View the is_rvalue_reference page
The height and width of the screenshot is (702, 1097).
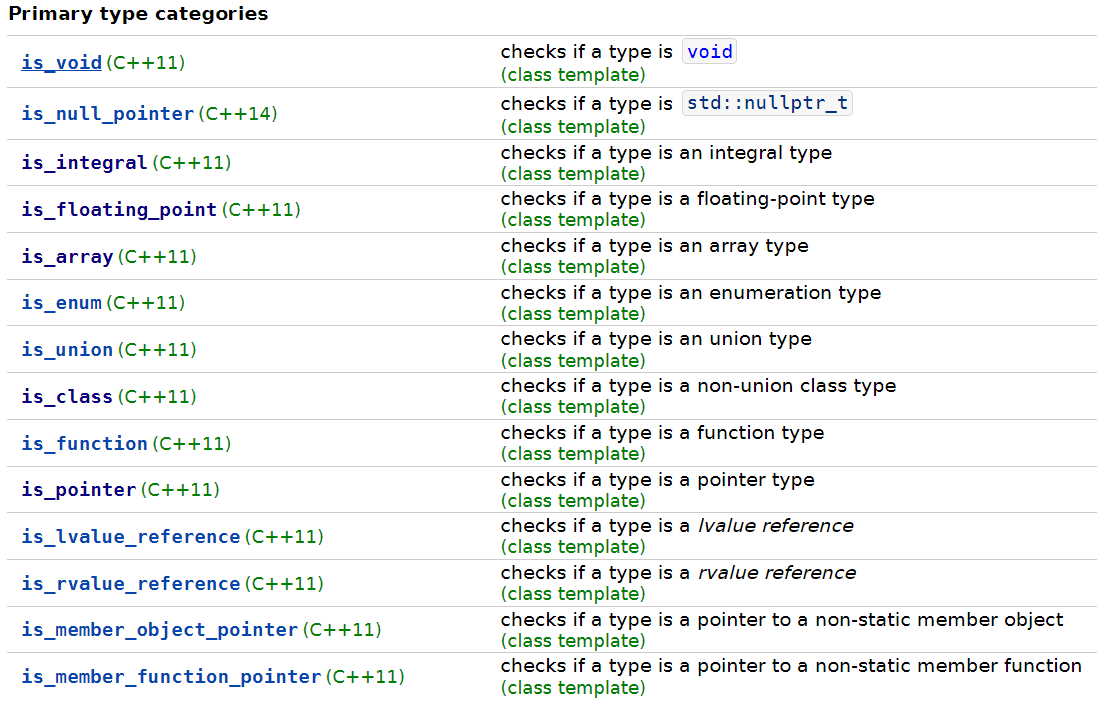pyautogui.click(x=130, y=584)
